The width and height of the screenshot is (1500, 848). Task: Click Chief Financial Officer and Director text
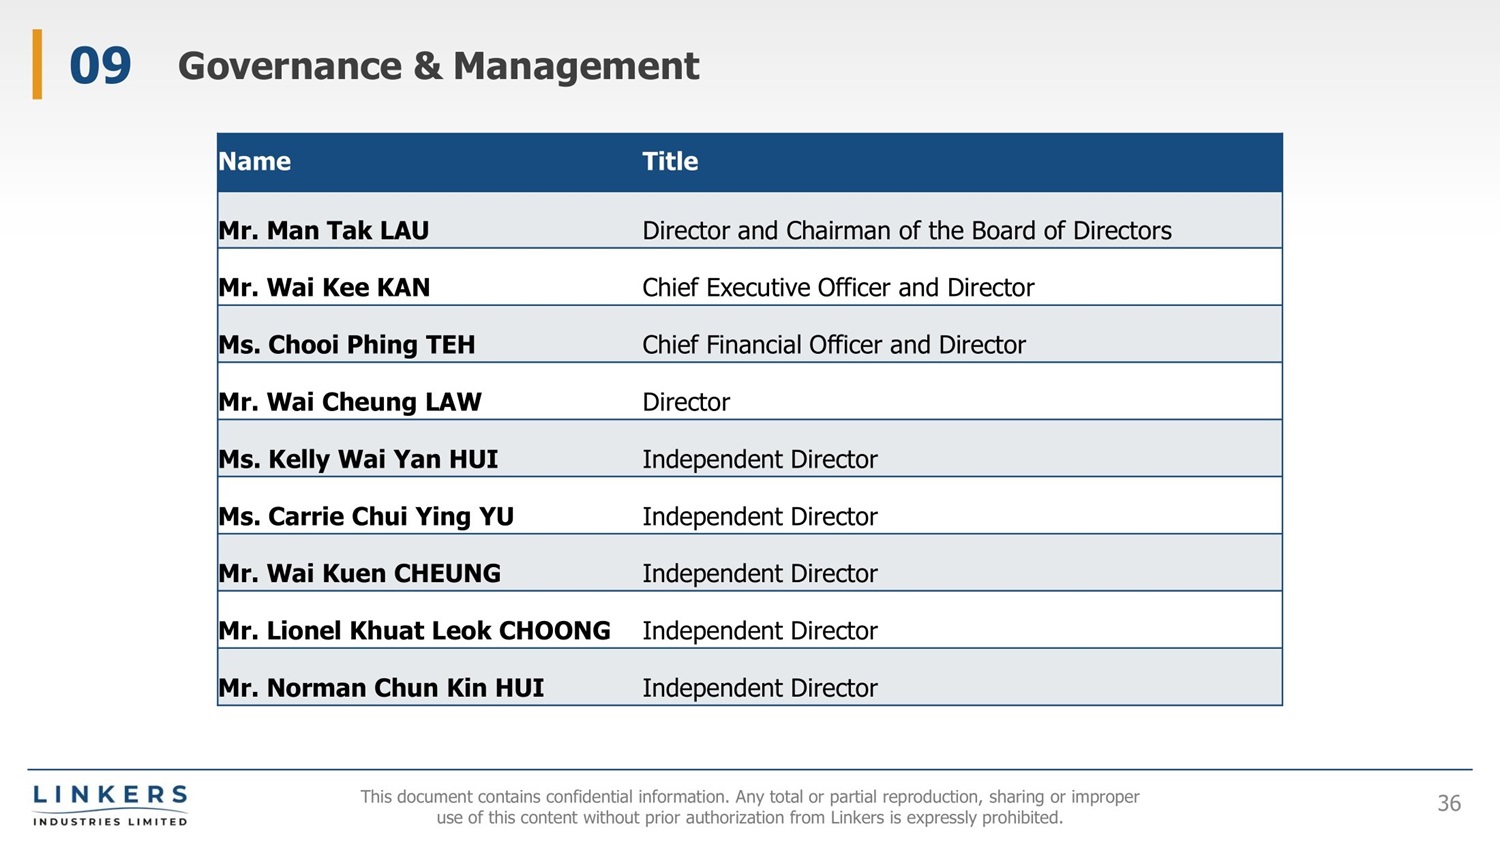[834, 345]
